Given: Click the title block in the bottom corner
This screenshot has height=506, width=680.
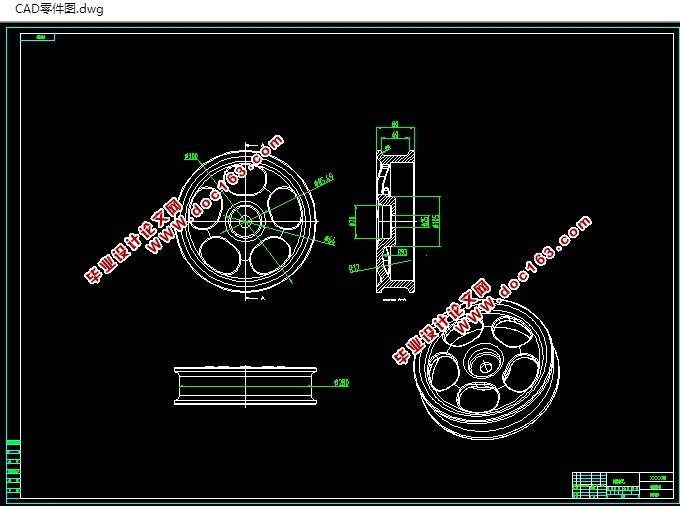Looking at the screenshot, I should coord(623,485).
